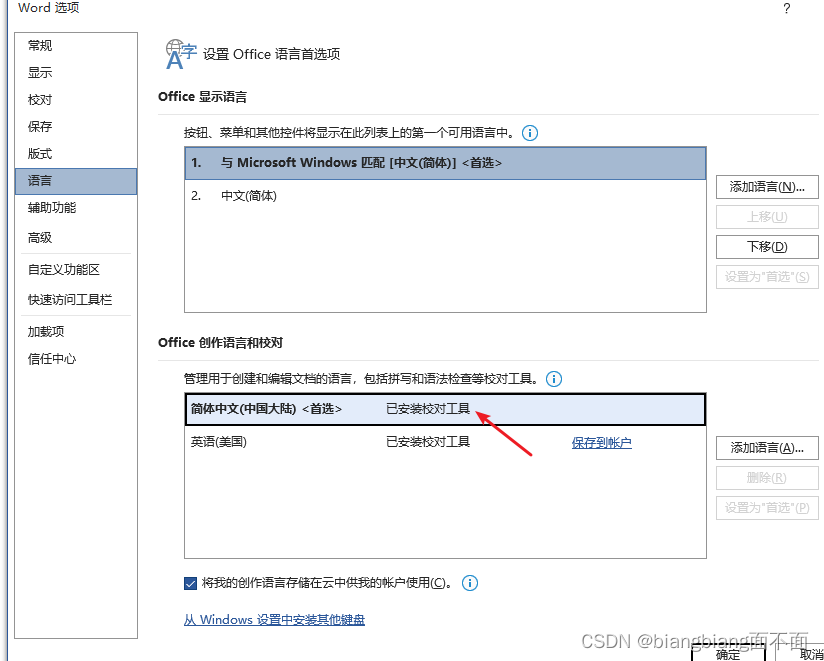The width and height of the screenshot is (824, 661).
Task: Open the 信任中心 category
Action: [x=76, y=359]
